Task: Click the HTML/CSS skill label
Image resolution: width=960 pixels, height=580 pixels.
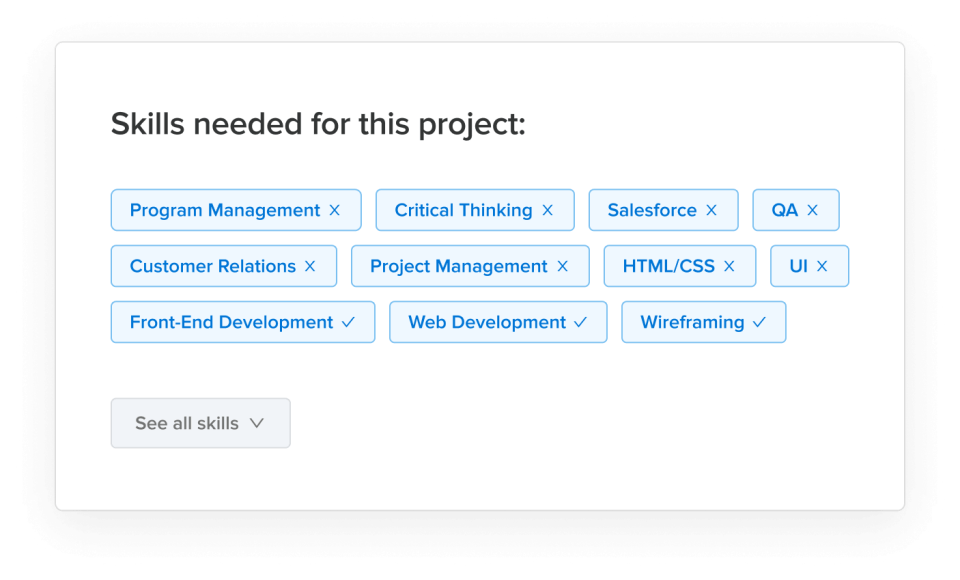Action: click(669, 266)
